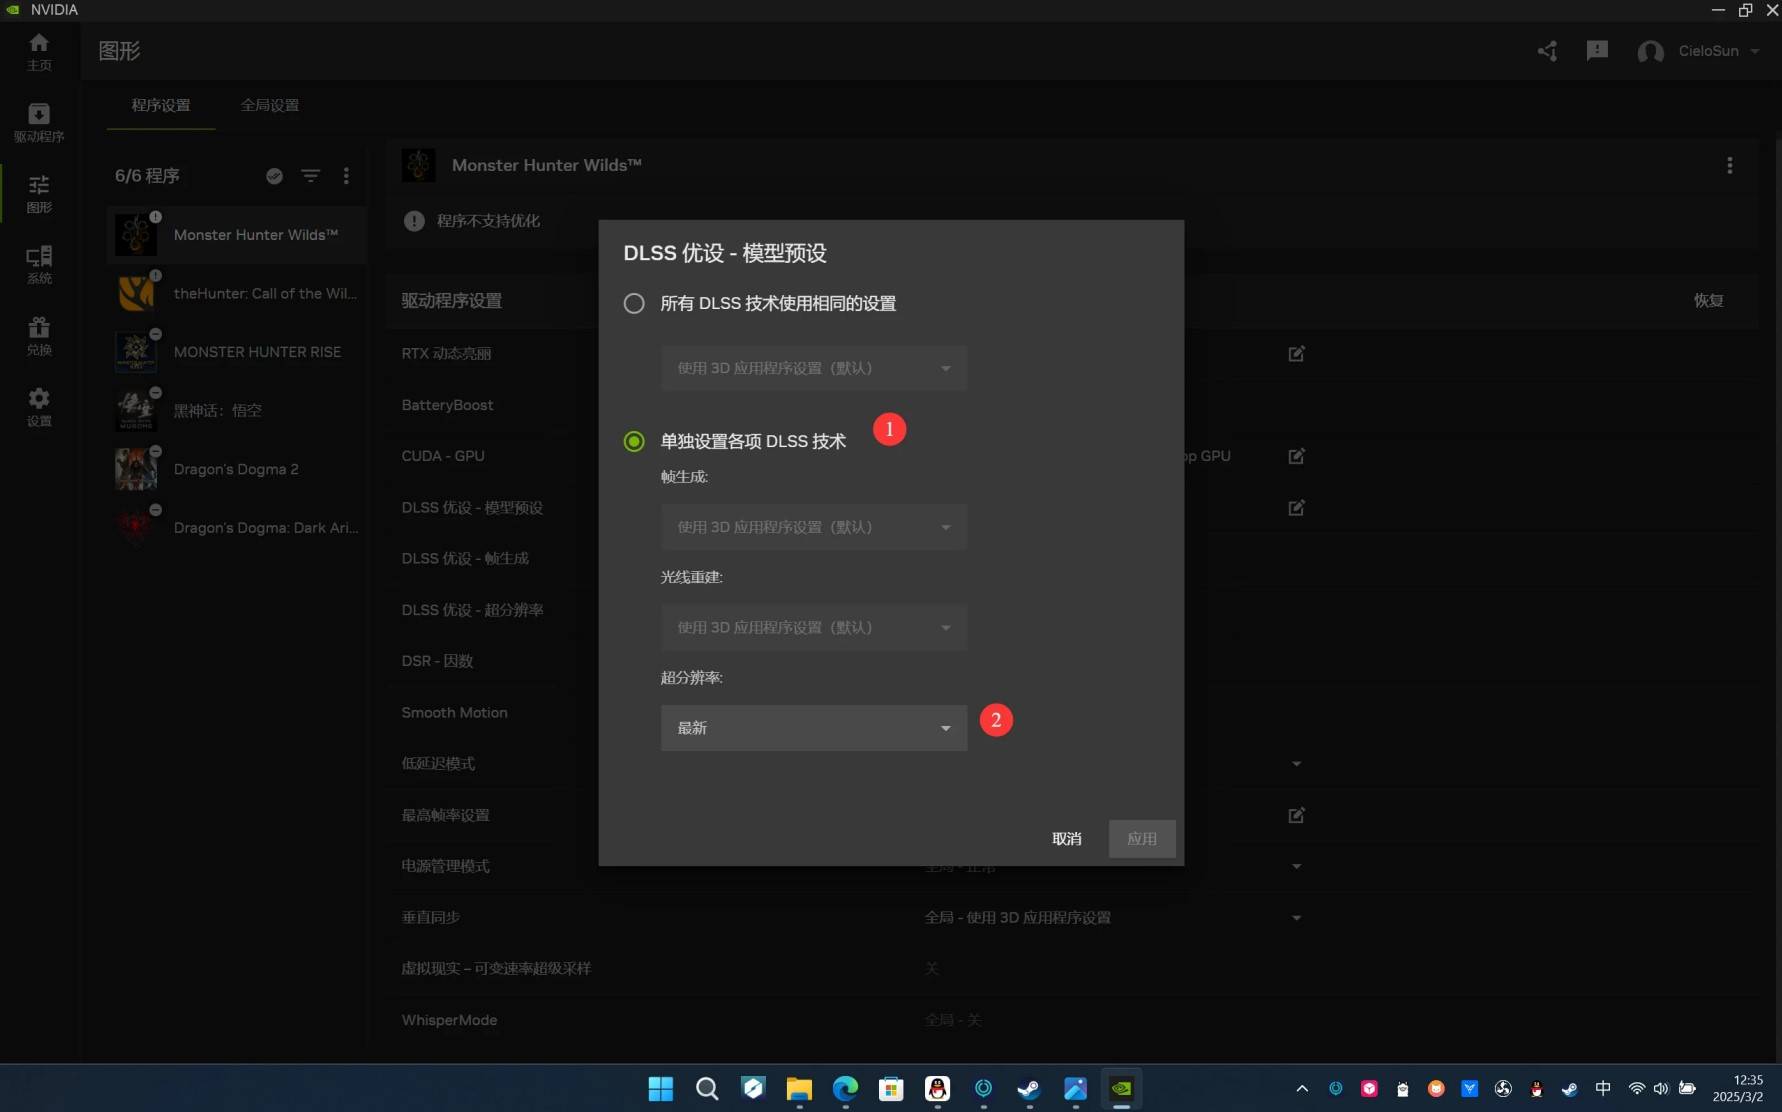Click the CieloSun account avatar

1650,51
